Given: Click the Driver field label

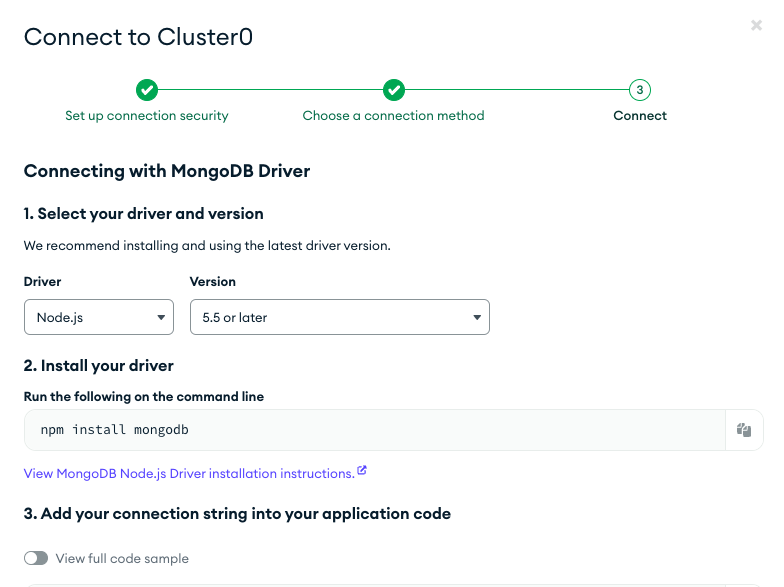Looking at the screenshot, I should (x=42, y=282).
